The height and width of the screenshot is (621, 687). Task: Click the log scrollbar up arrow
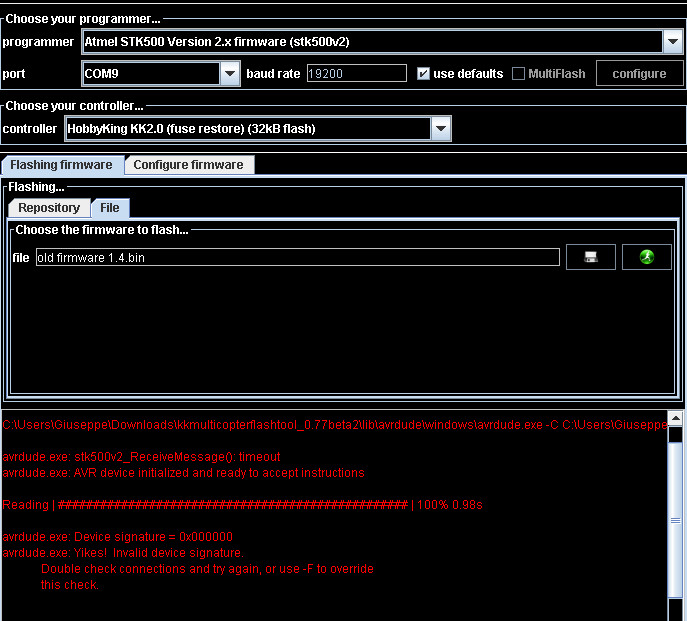[675, 419]
